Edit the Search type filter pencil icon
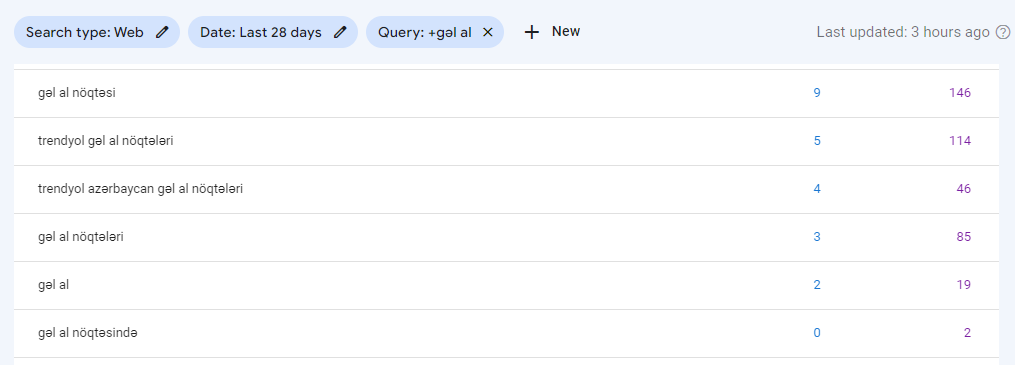 tap(162, 32)
